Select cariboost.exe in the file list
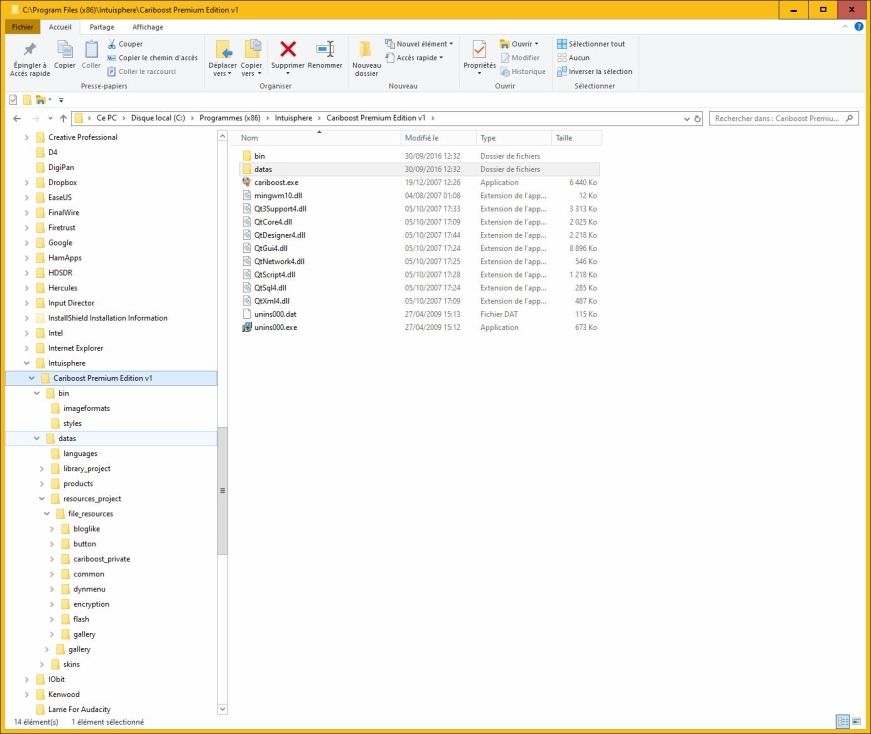Image resolution: width=871 pixels, height=734 pixels. coord(276,182)
